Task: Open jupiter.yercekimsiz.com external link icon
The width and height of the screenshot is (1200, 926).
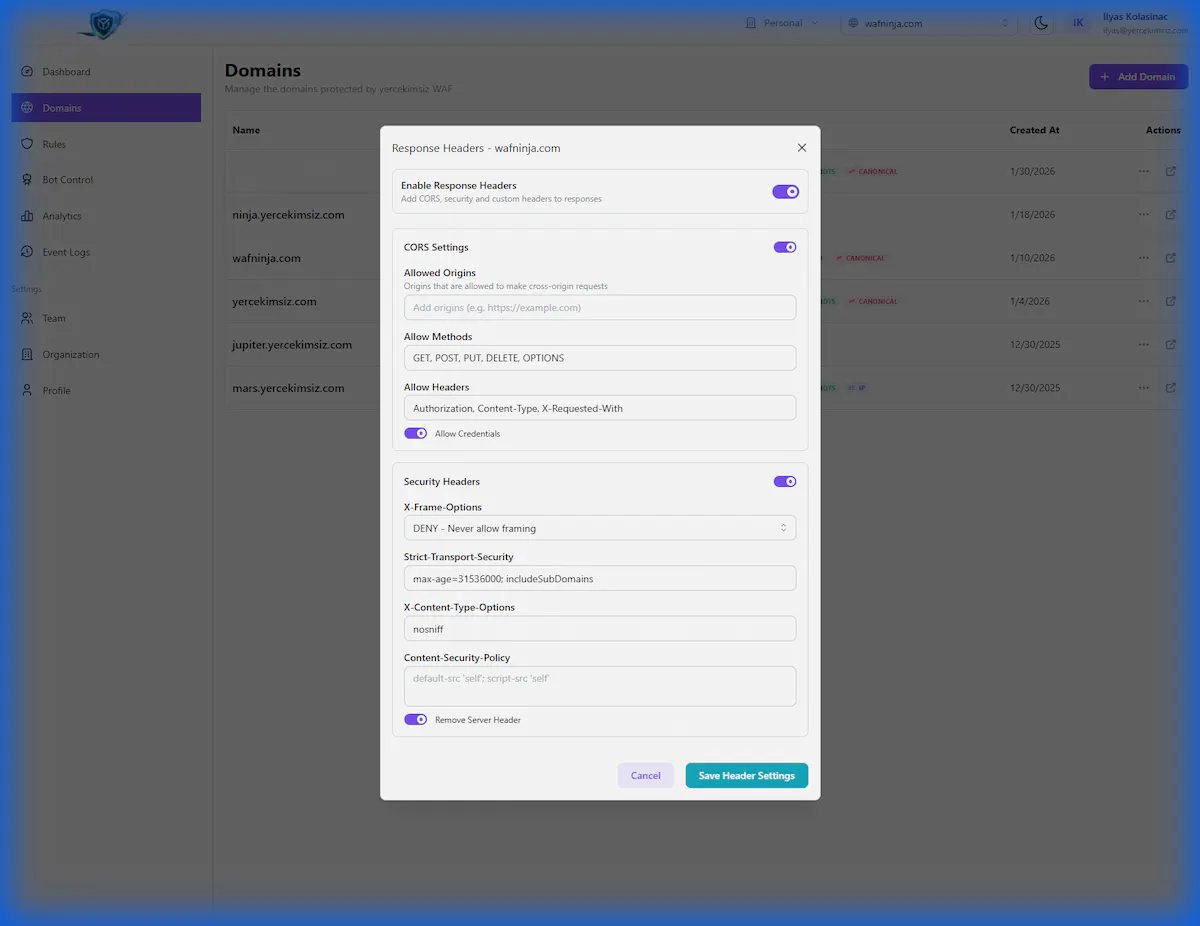Action: 1171,344
